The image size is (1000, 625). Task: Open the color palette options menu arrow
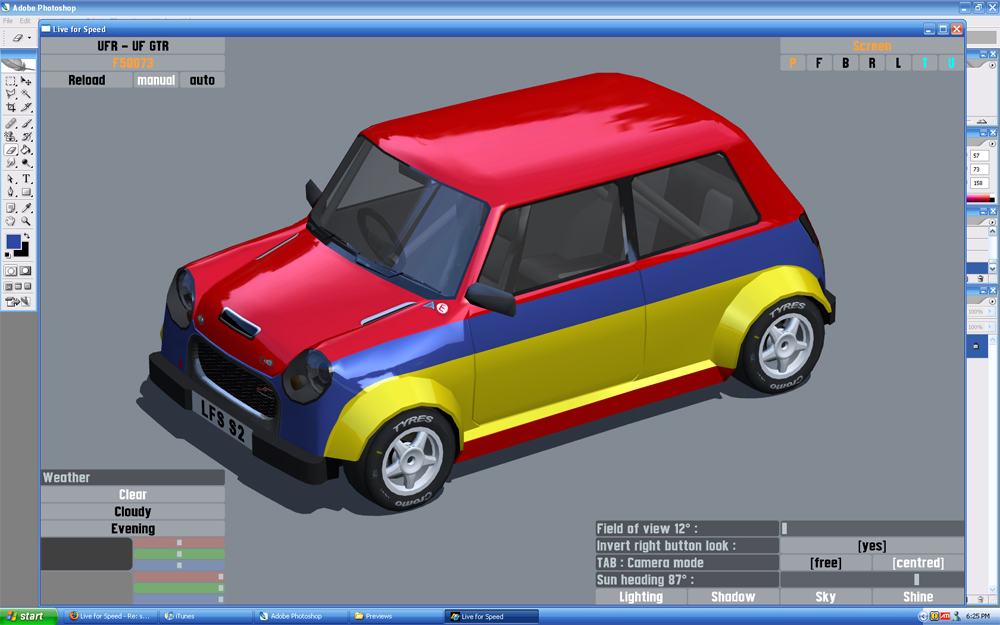pos(992,143)
